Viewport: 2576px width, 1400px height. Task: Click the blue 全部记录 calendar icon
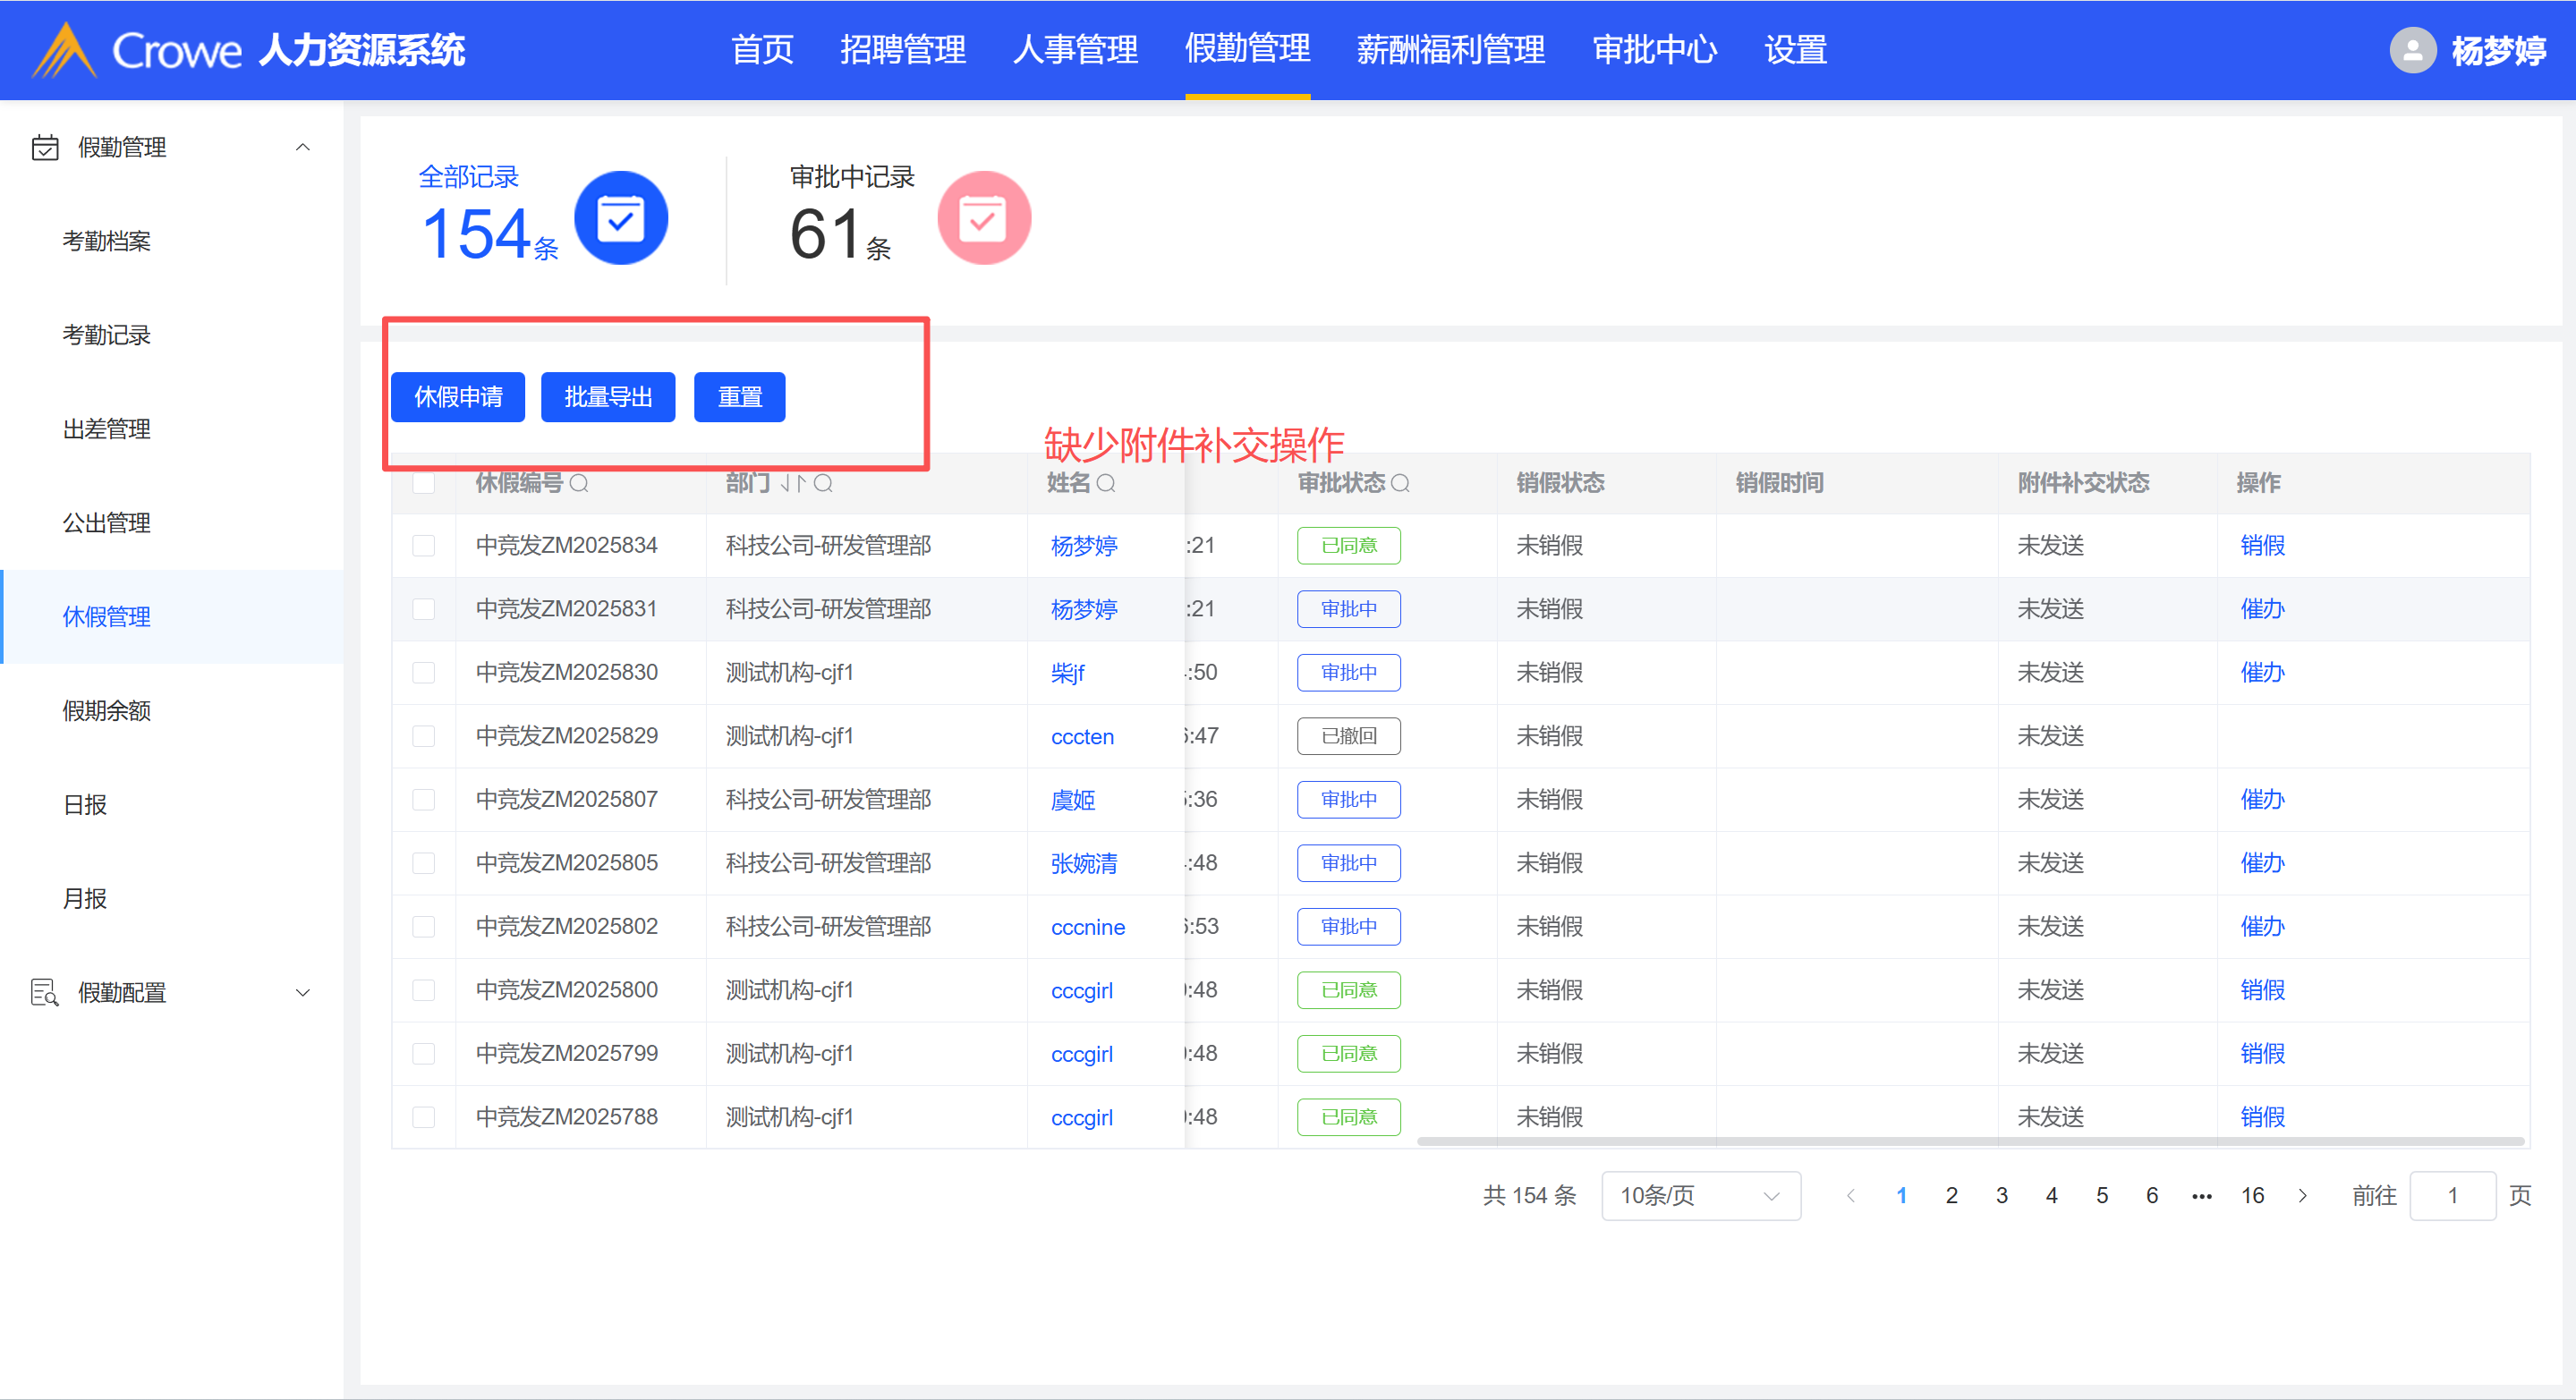(x=620, y=218)
